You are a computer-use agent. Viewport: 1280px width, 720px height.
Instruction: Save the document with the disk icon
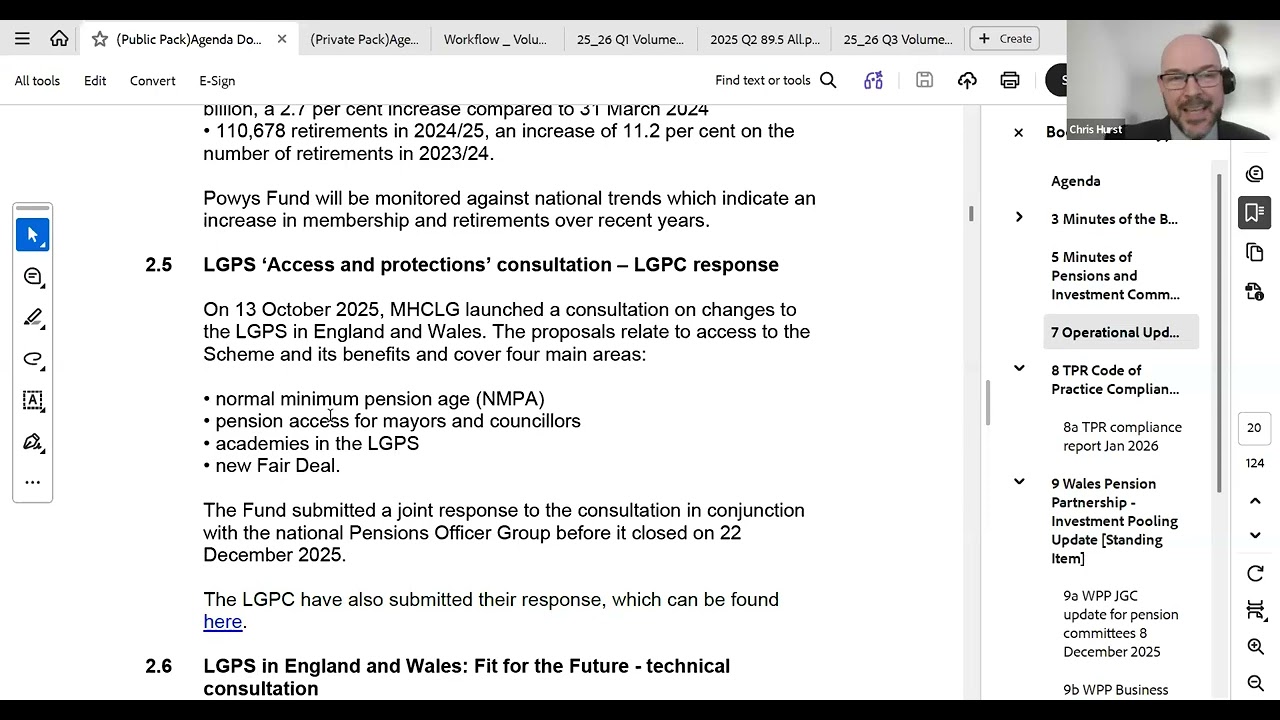point(924,80)
